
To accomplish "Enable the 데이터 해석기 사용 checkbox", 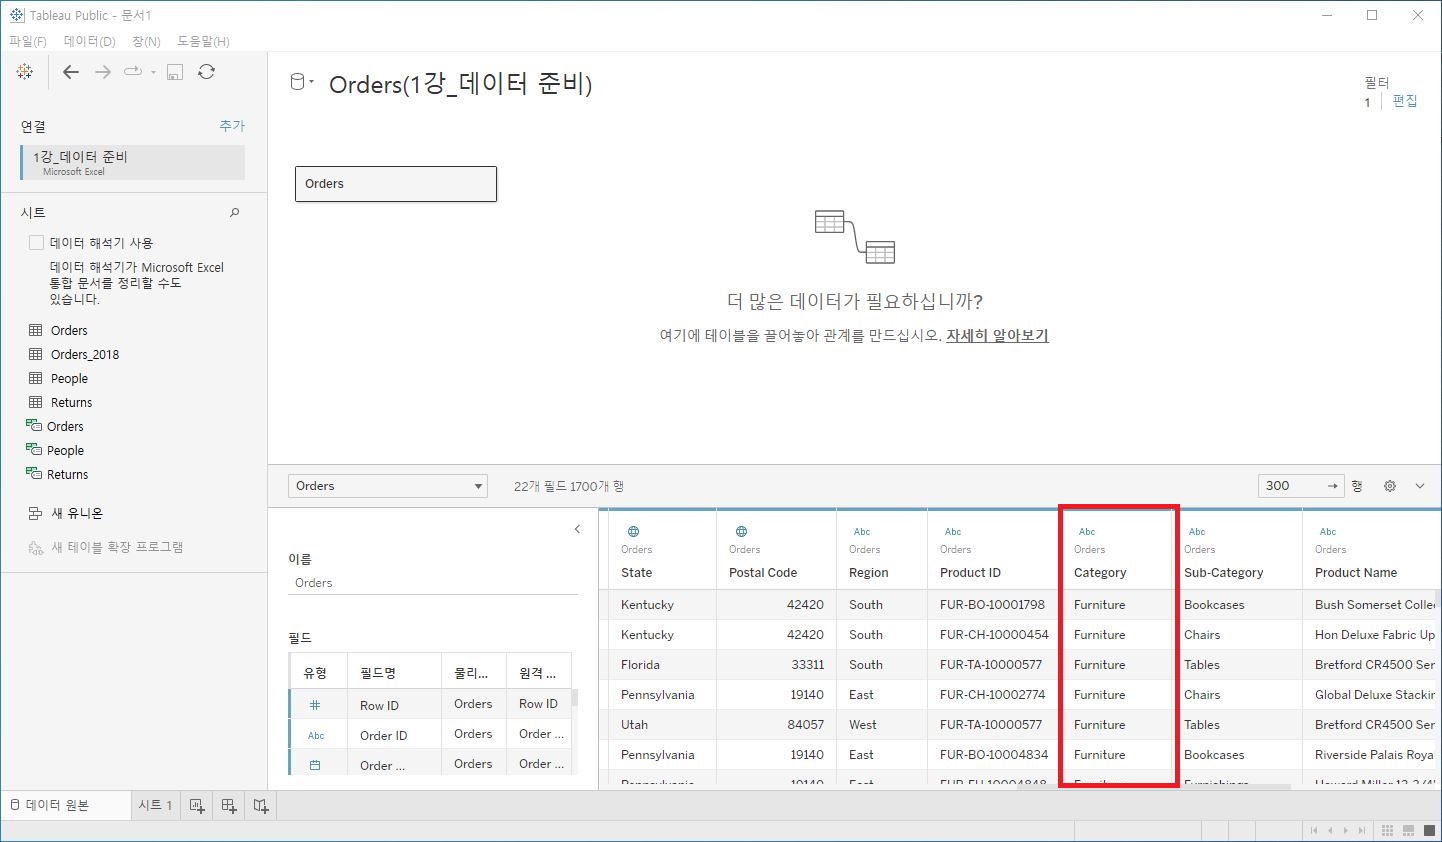I will click(x=37, y=242).
